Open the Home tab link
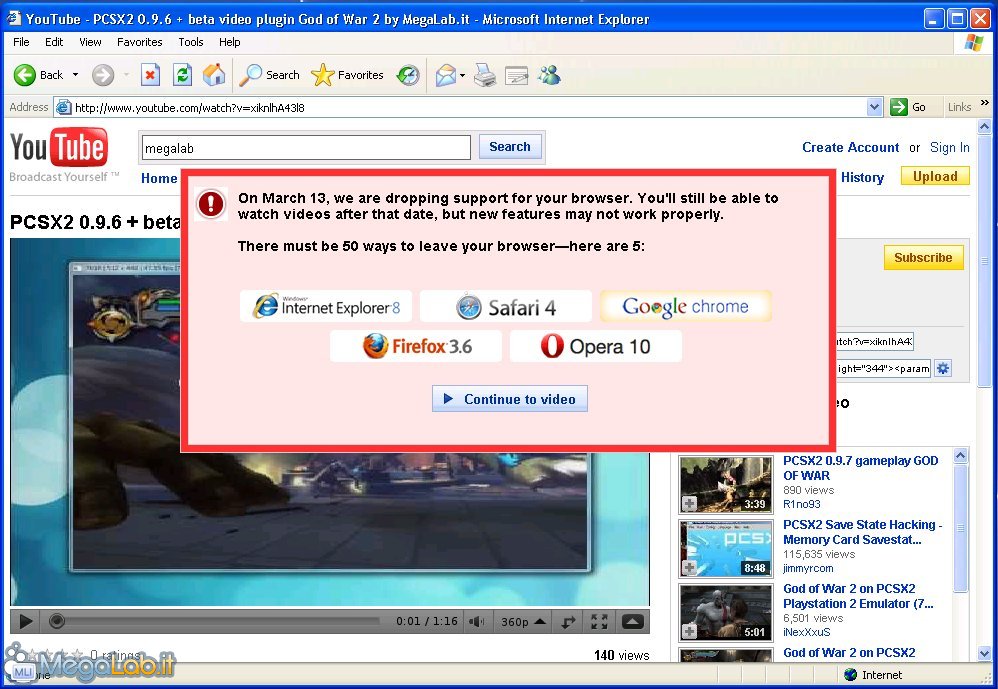 coord(158,178)
